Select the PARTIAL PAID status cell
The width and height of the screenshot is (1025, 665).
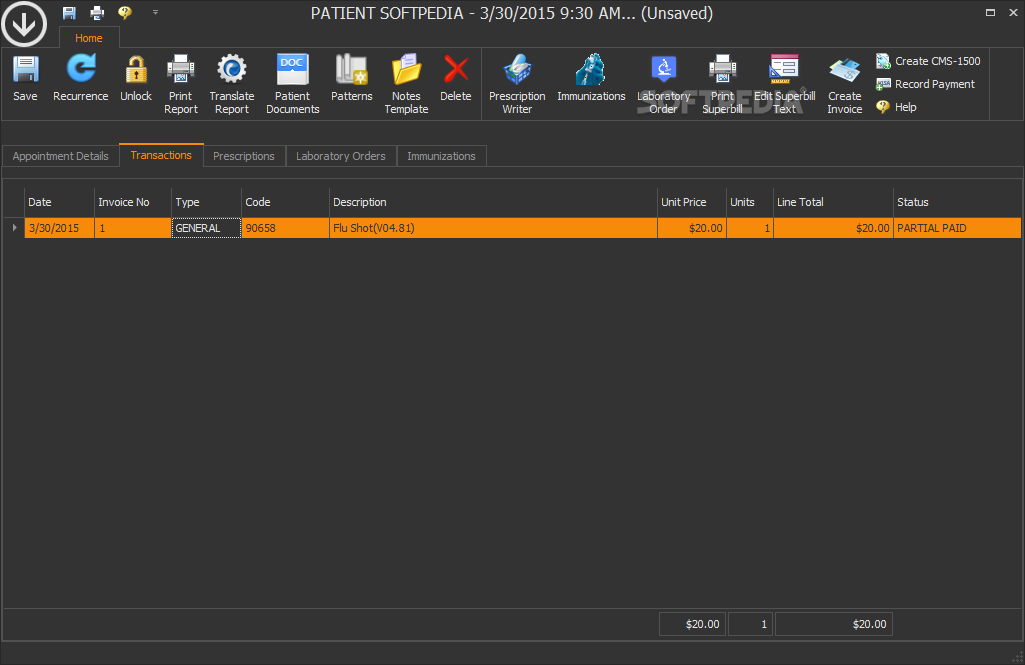(957, 228)
